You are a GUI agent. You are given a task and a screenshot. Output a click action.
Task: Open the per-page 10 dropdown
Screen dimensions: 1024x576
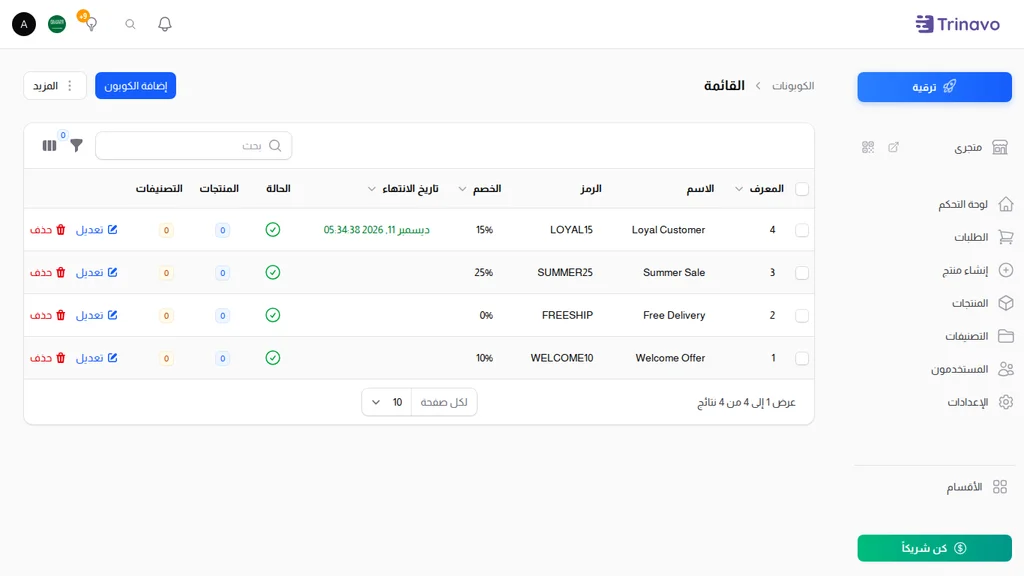[387, 402]
